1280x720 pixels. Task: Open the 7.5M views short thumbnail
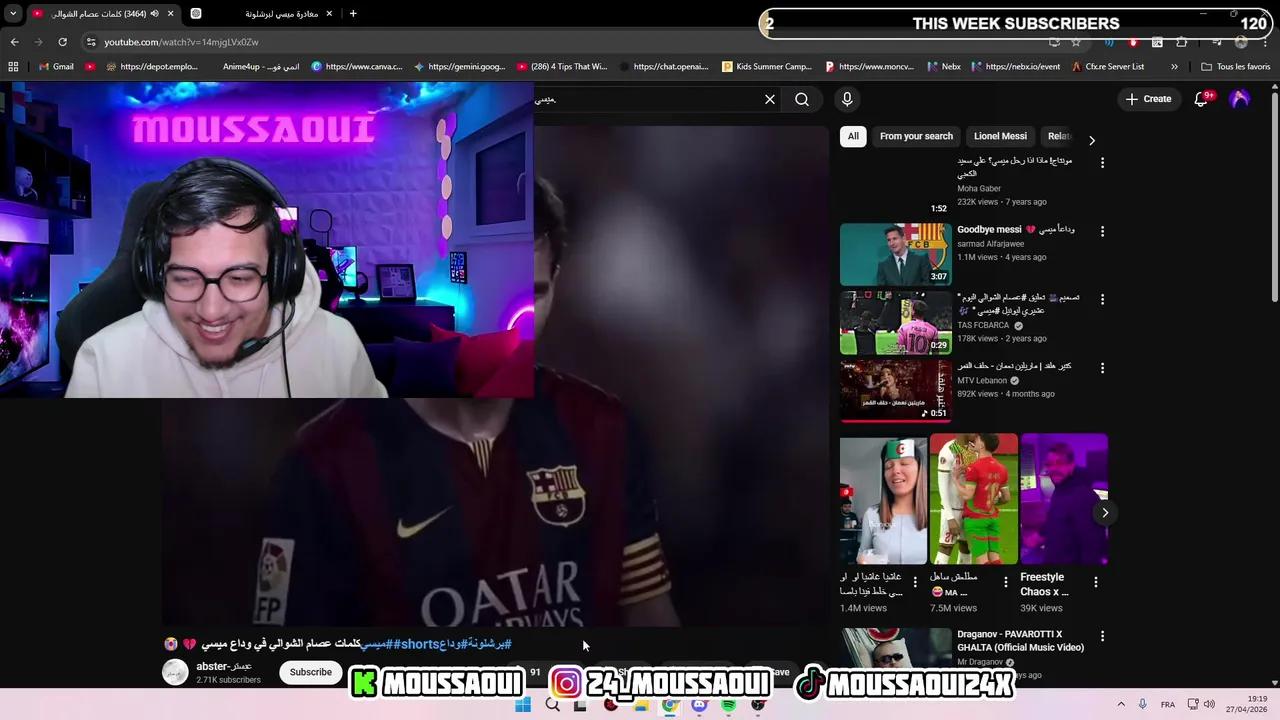coord(974,499)
